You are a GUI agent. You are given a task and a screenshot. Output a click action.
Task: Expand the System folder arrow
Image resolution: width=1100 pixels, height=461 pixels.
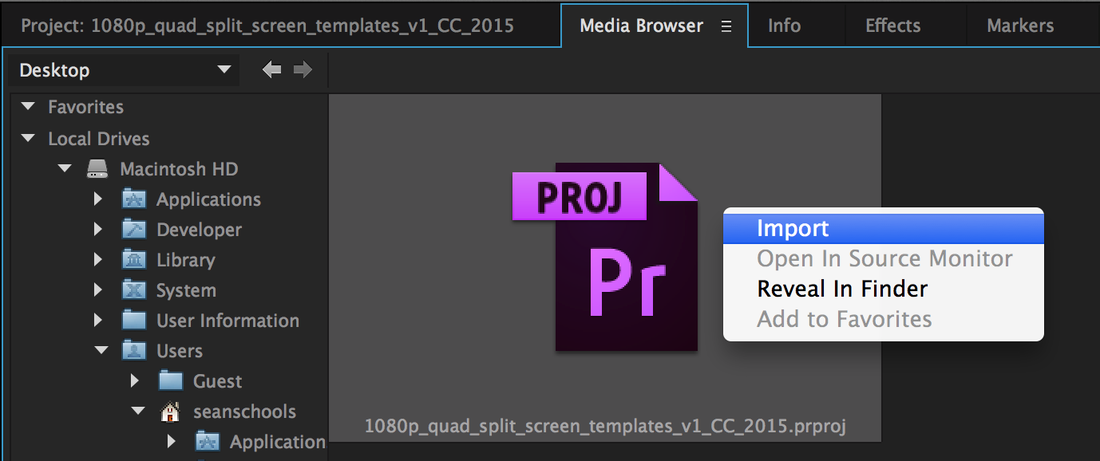click(x=98, y=290)
